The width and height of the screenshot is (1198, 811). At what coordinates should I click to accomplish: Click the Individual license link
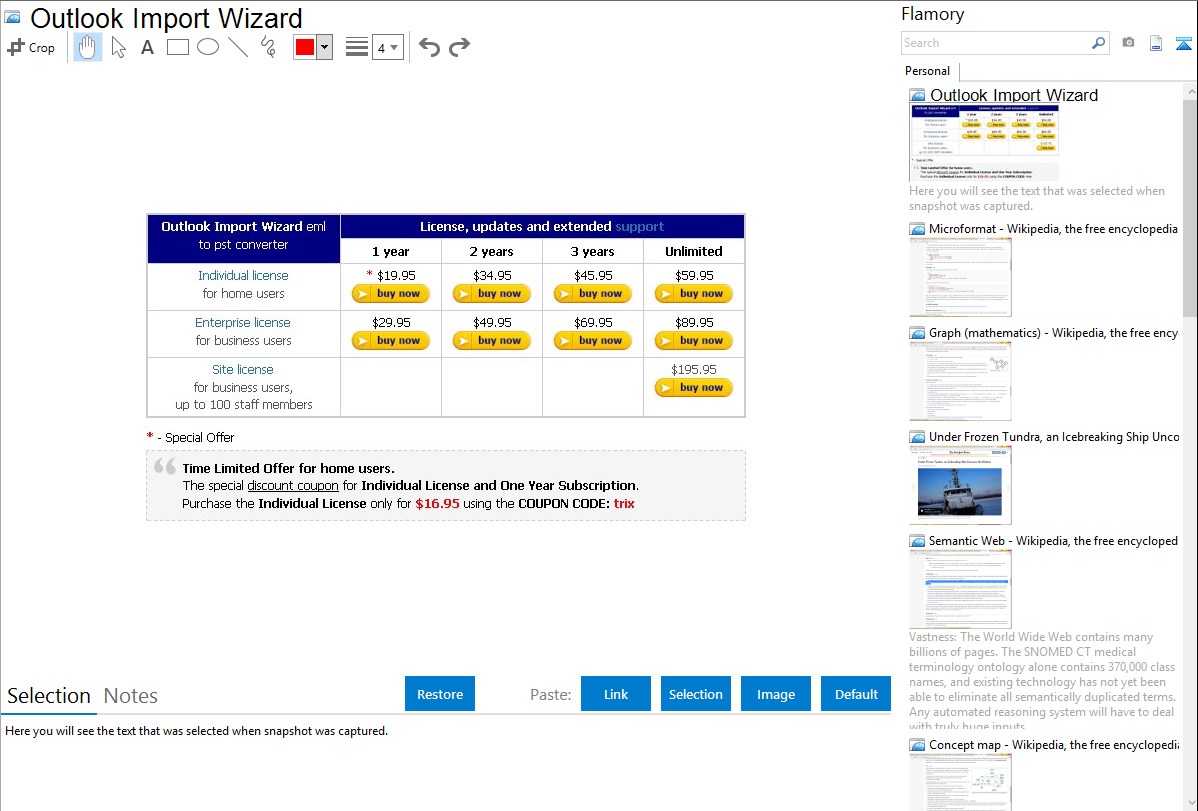tap(243, 275)
